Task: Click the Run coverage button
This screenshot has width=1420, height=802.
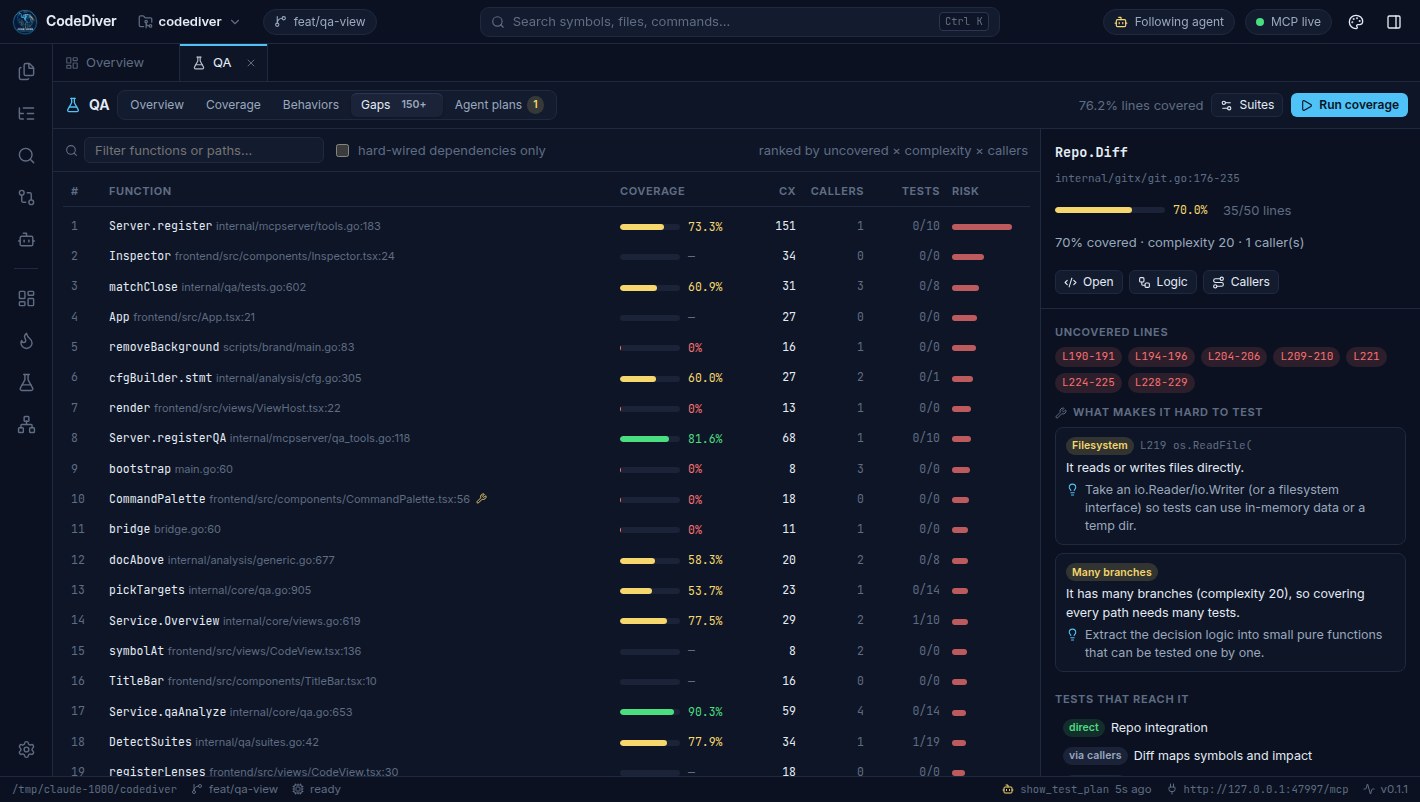Action: point(1349,105)
